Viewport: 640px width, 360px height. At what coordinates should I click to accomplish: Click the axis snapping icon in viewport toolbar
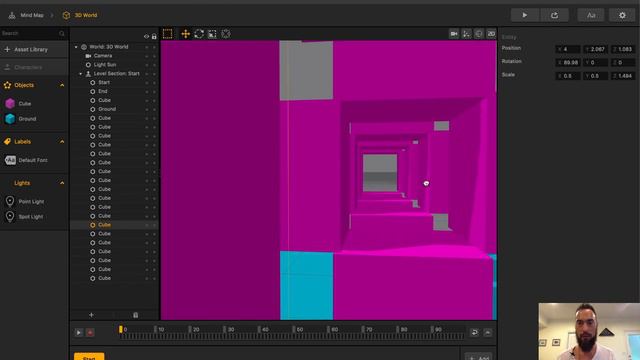466,34
